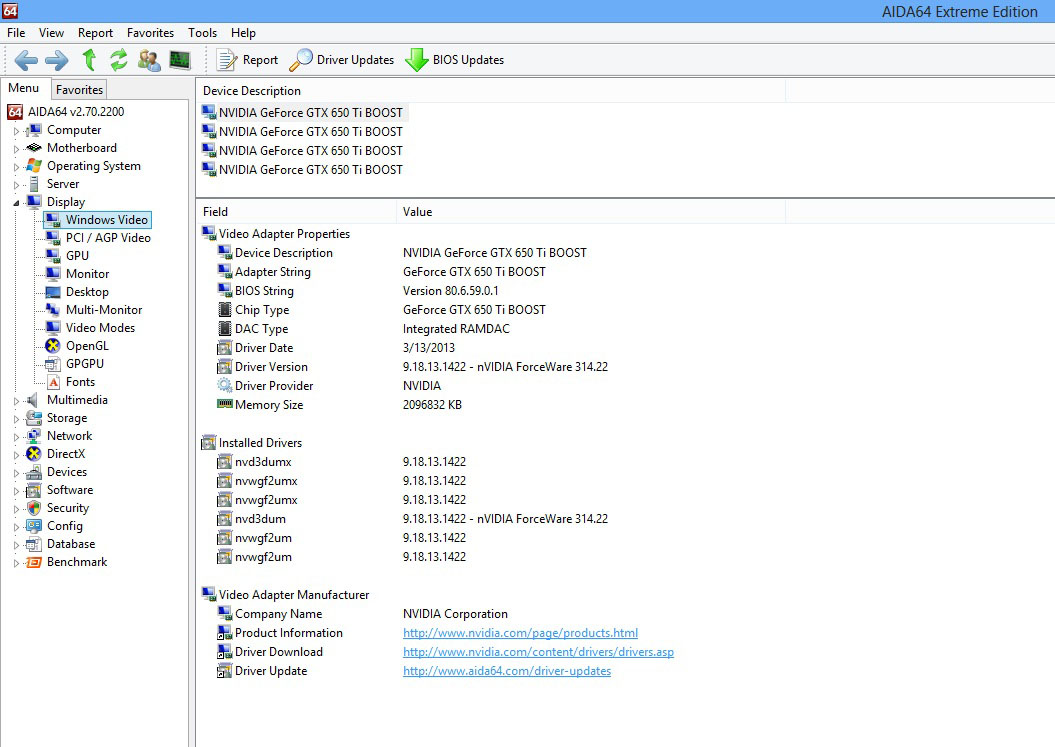Click the Software node icon
The width and height of the screenshot is (1055, 747).
tap(34, 491)
